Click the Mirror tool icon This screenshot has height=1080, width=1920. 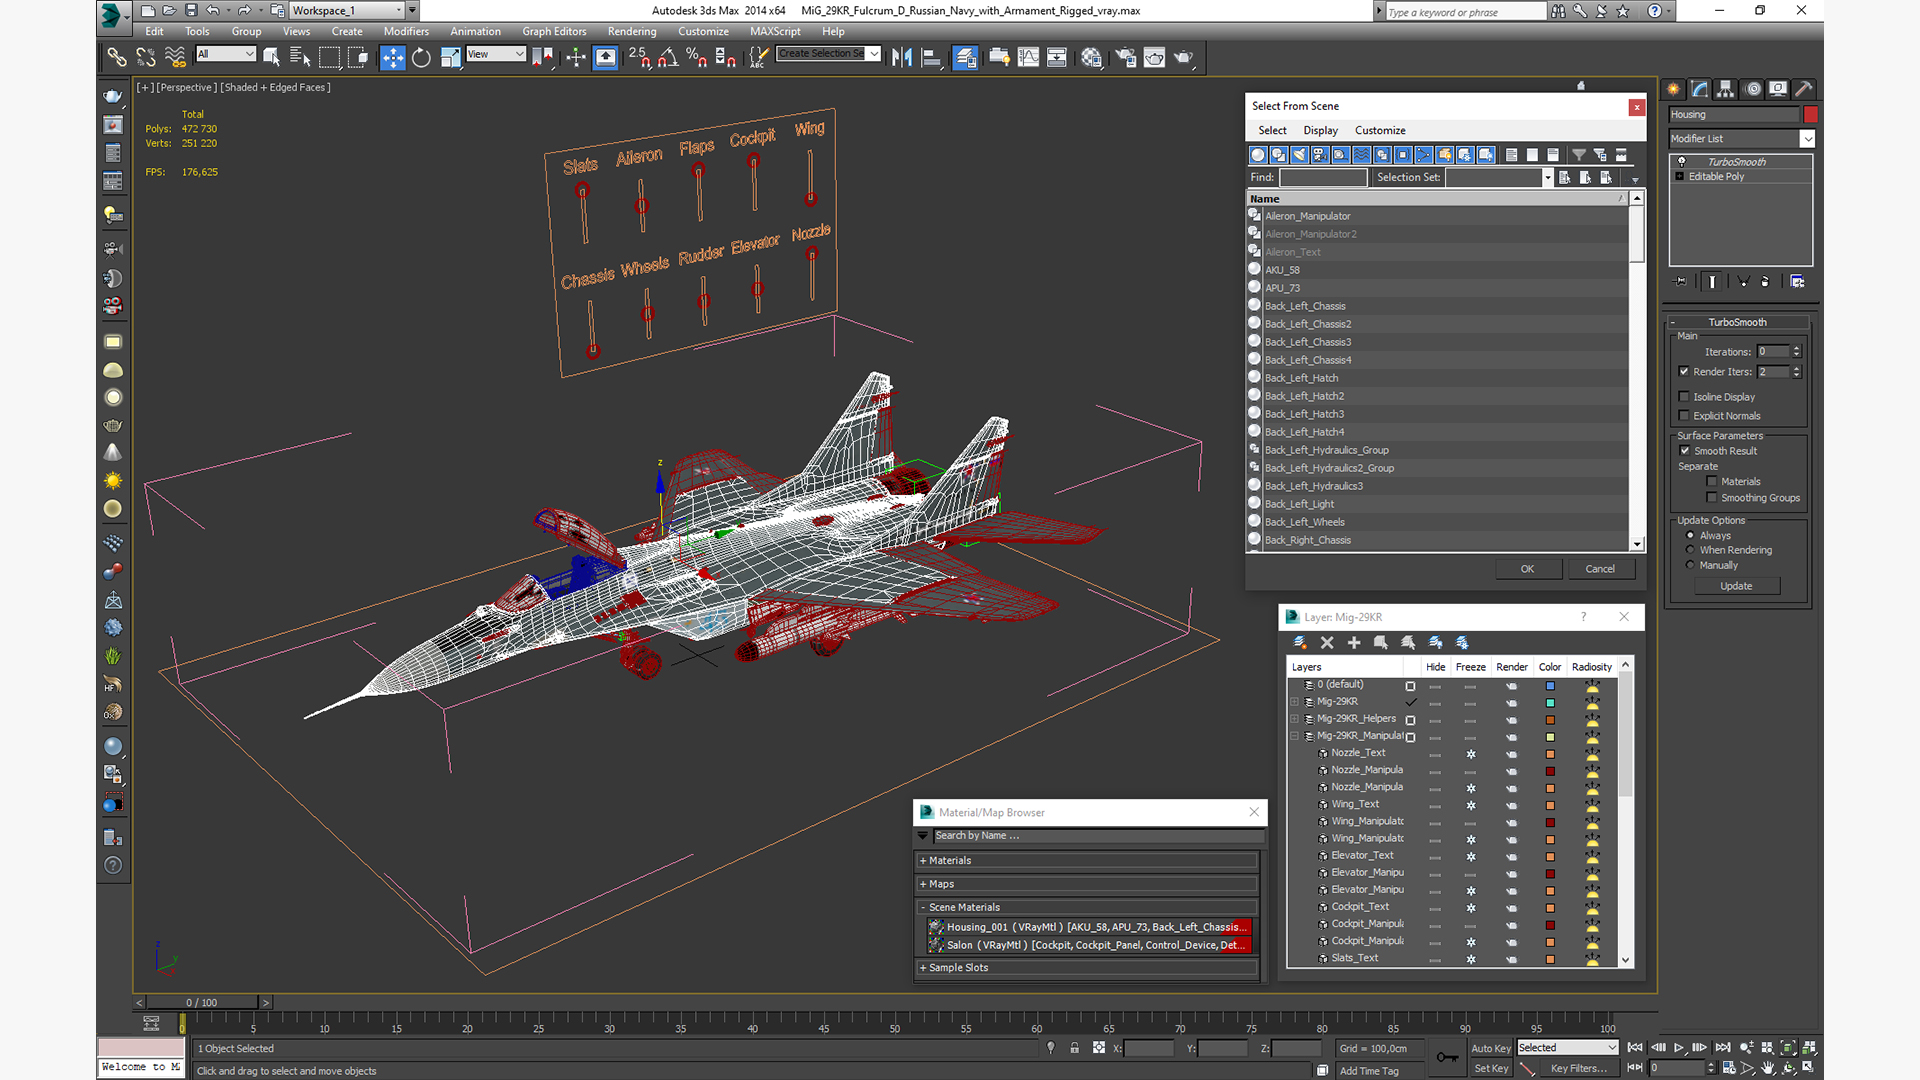pyautogui.click(x=902, y=57)
